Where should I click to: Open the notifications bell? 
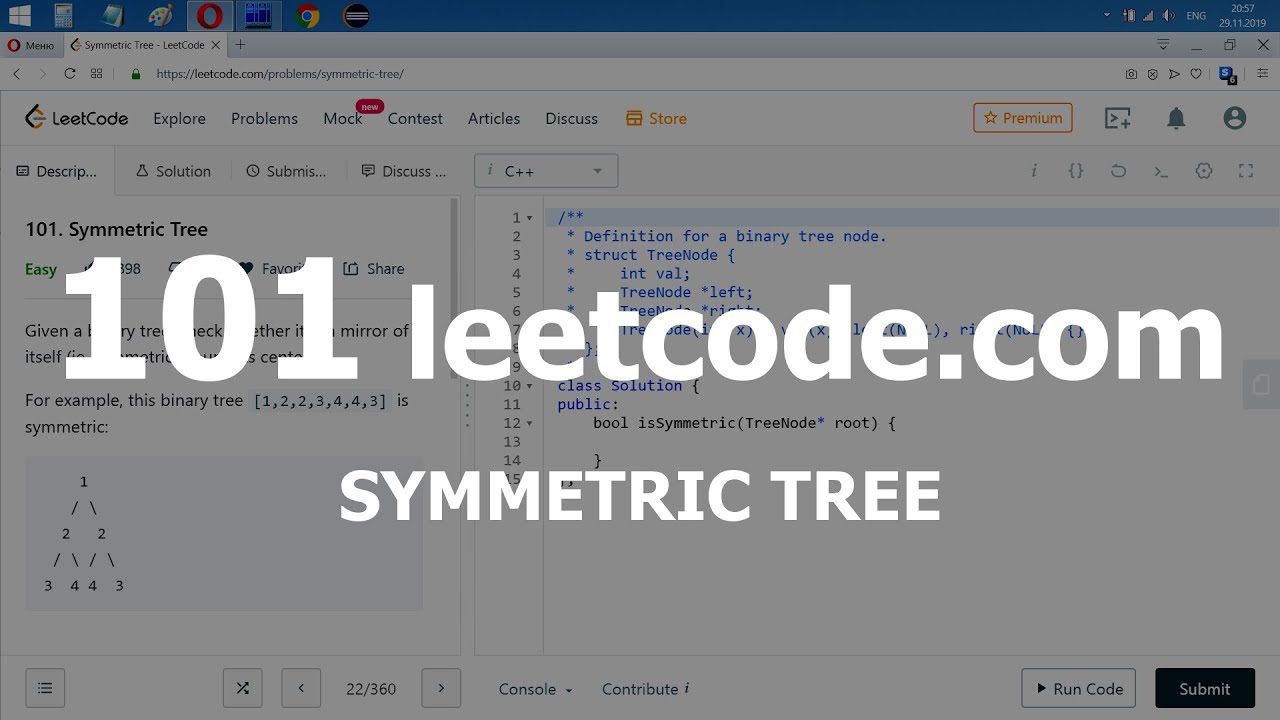(1176, 118)
